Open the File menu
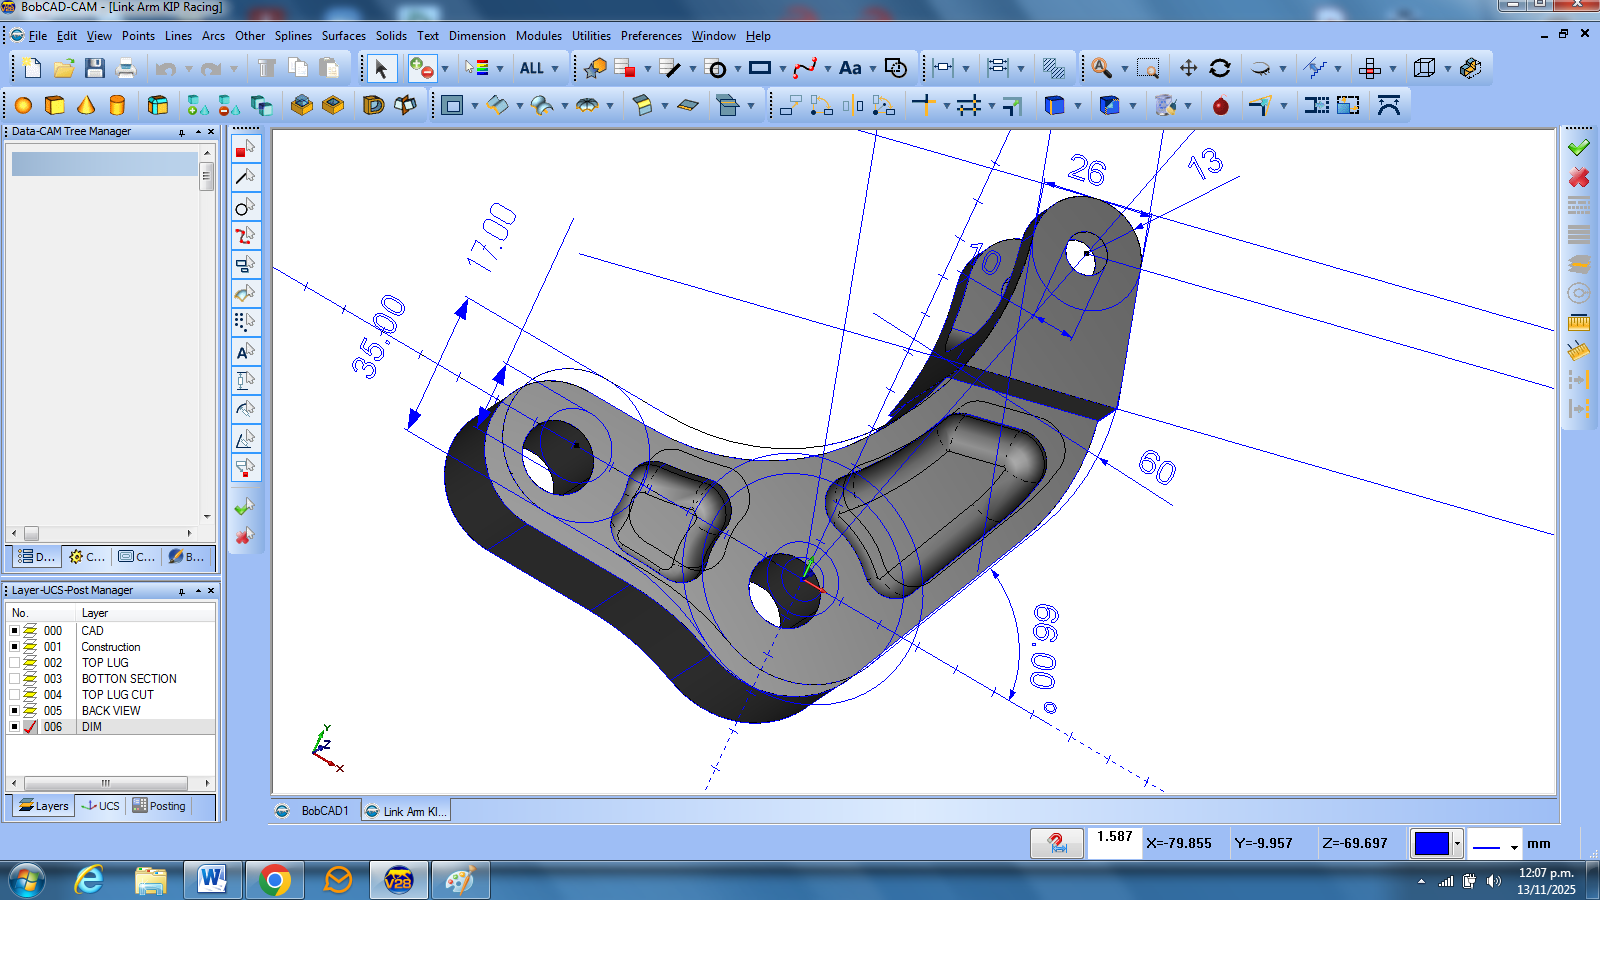 click(38, 36)
